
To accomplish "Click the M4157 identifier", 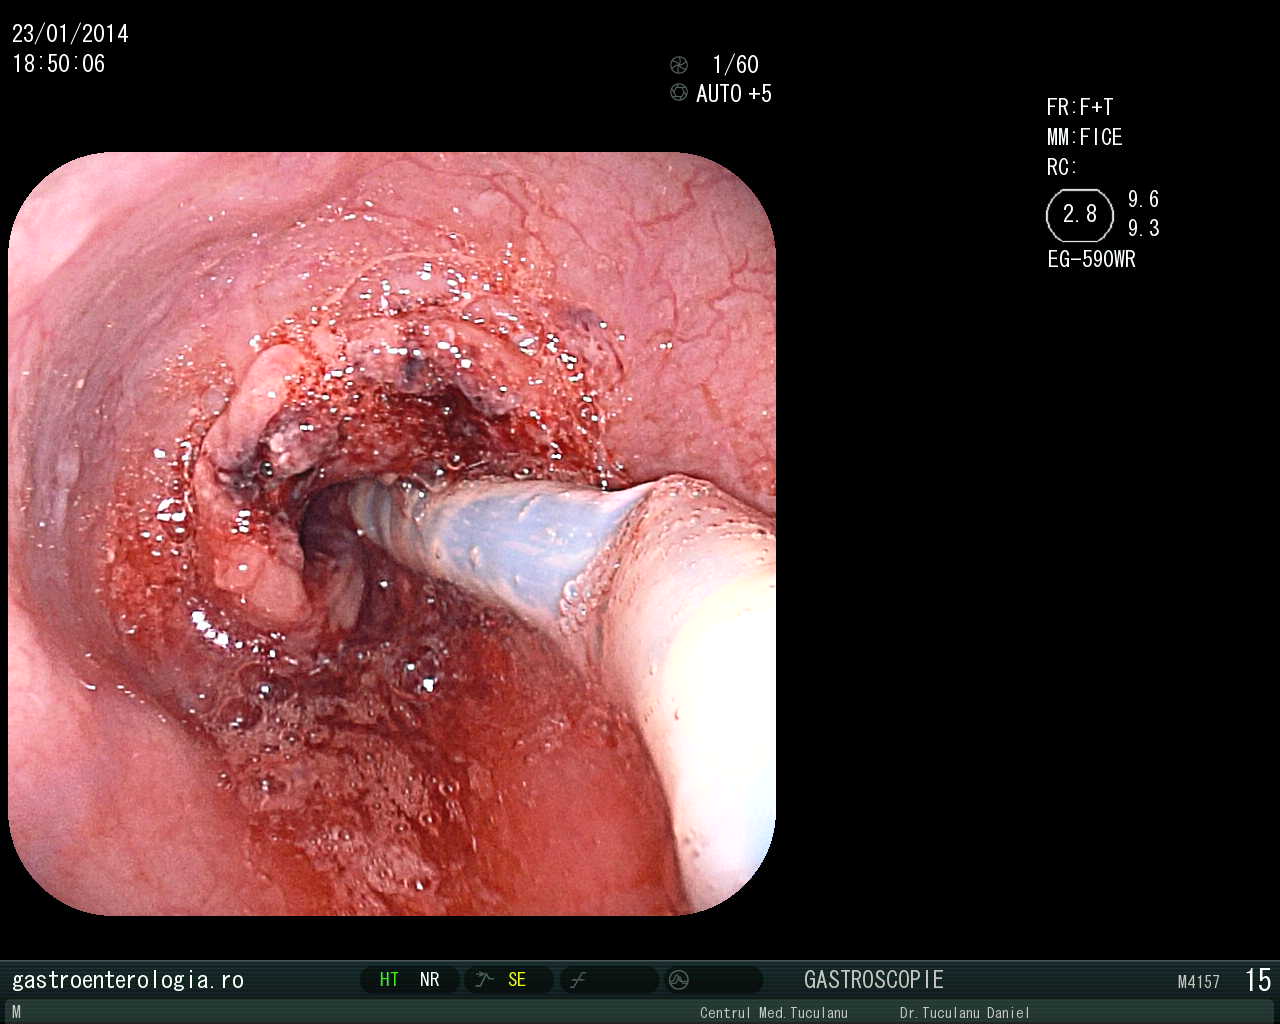I will 1199,982.
